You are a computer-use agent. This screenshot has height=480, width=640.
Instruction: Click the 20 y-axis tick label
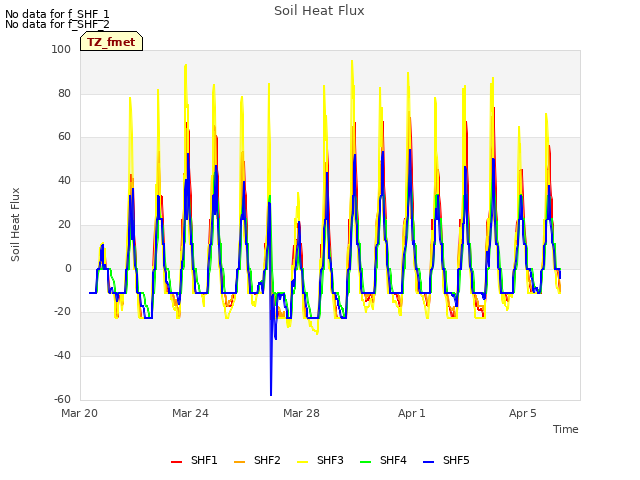pyautogui.click(x=64, y=224)
